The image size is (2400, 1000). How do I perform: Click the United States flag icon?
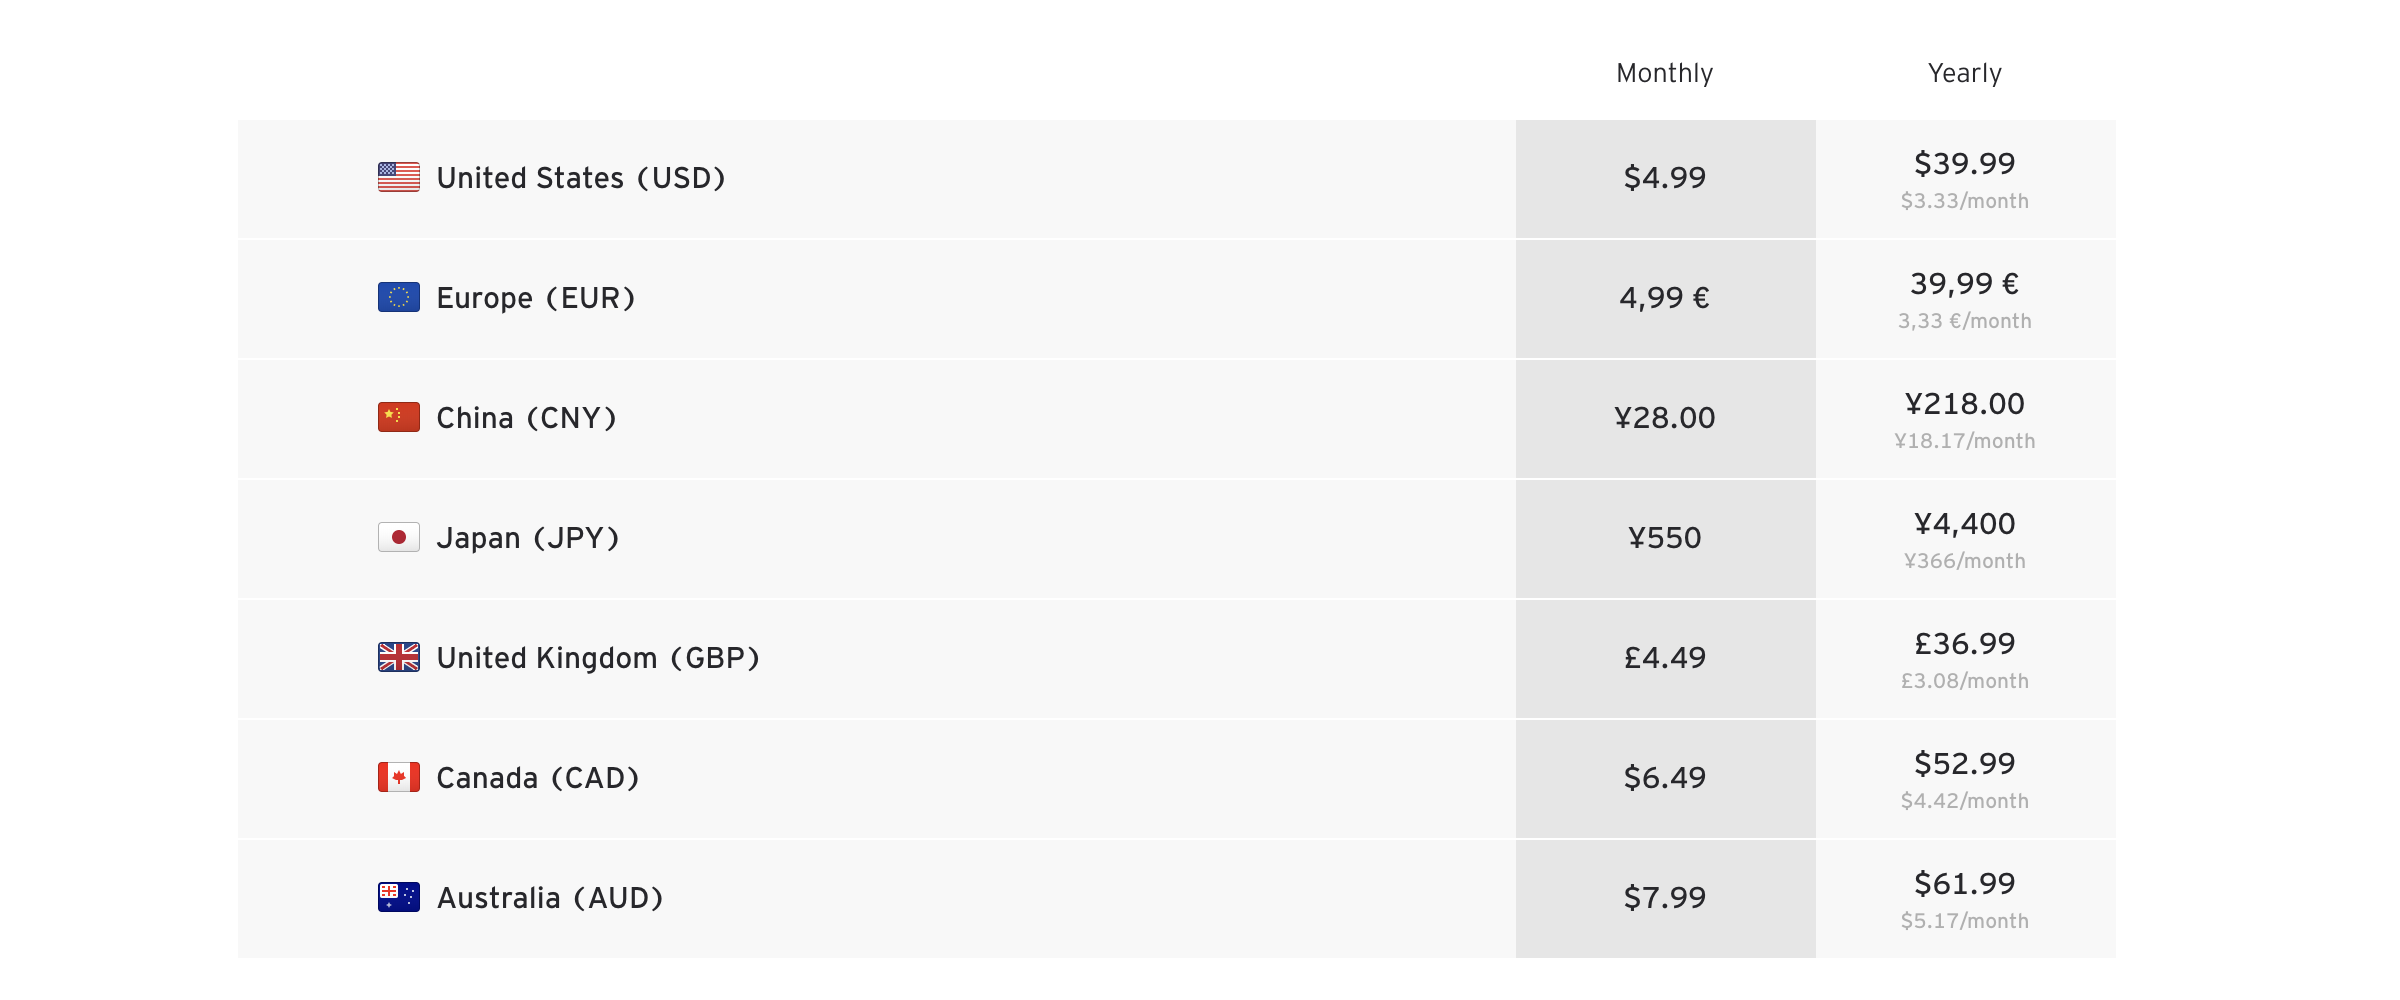coord(398,177)
